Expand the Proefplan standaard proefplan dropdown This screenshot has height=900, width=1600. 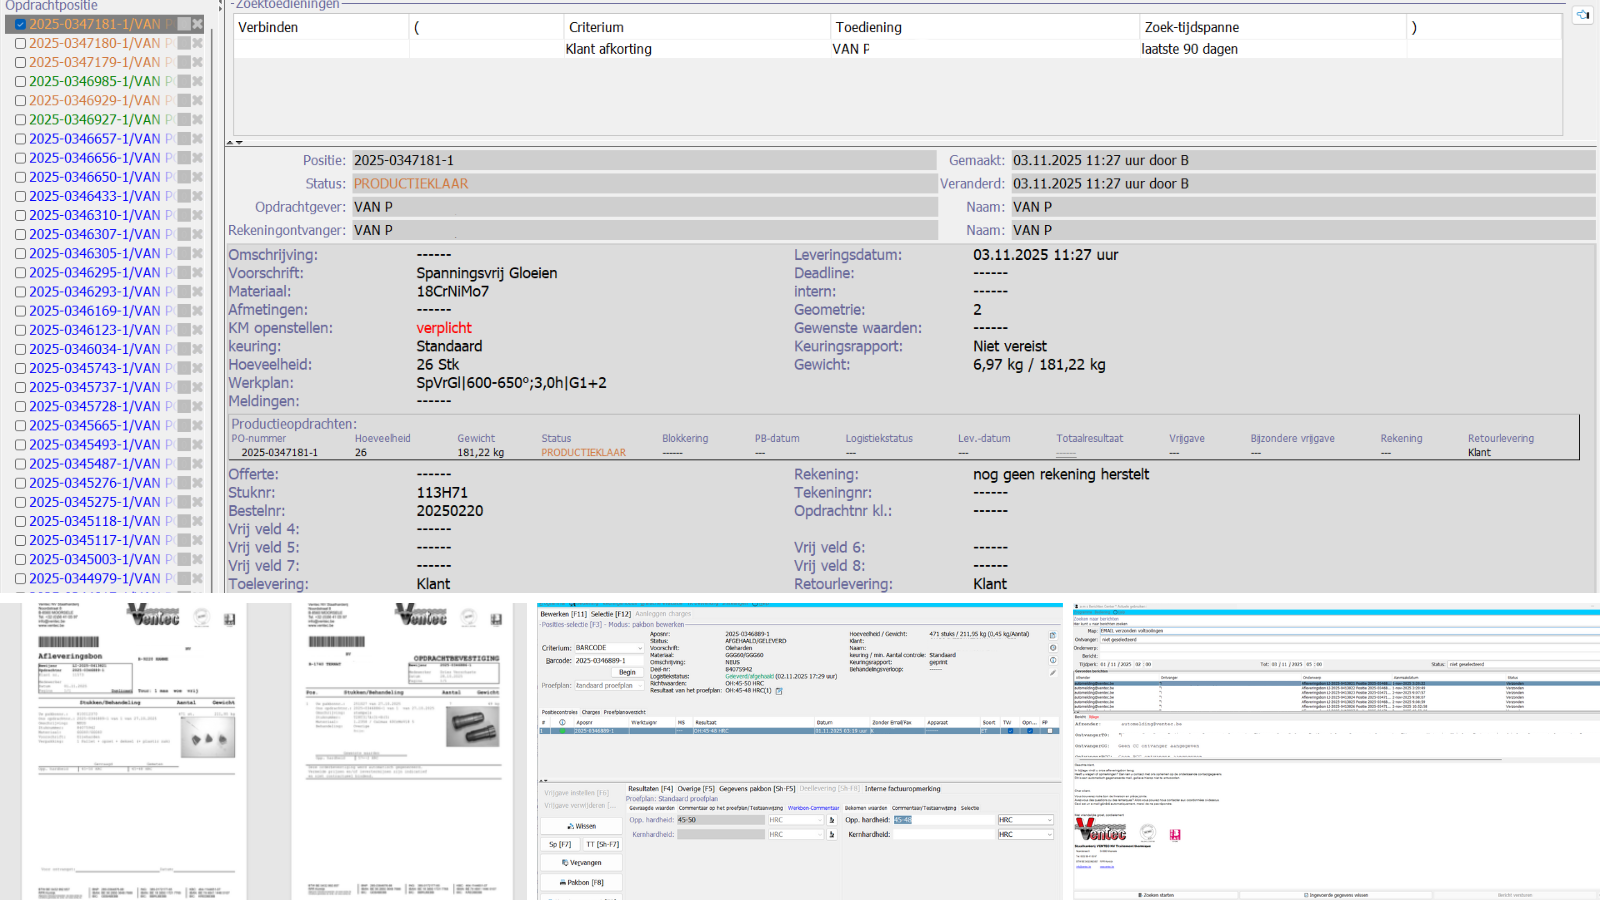tap(640, 686)
